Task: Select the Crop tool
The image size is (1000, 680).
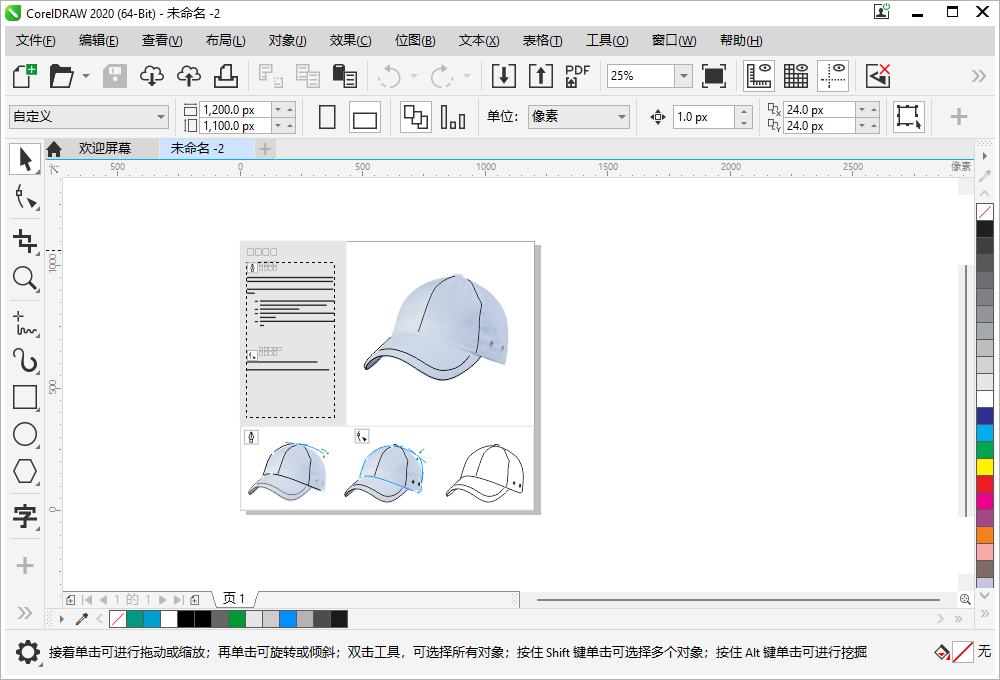Action: point(25,240)
